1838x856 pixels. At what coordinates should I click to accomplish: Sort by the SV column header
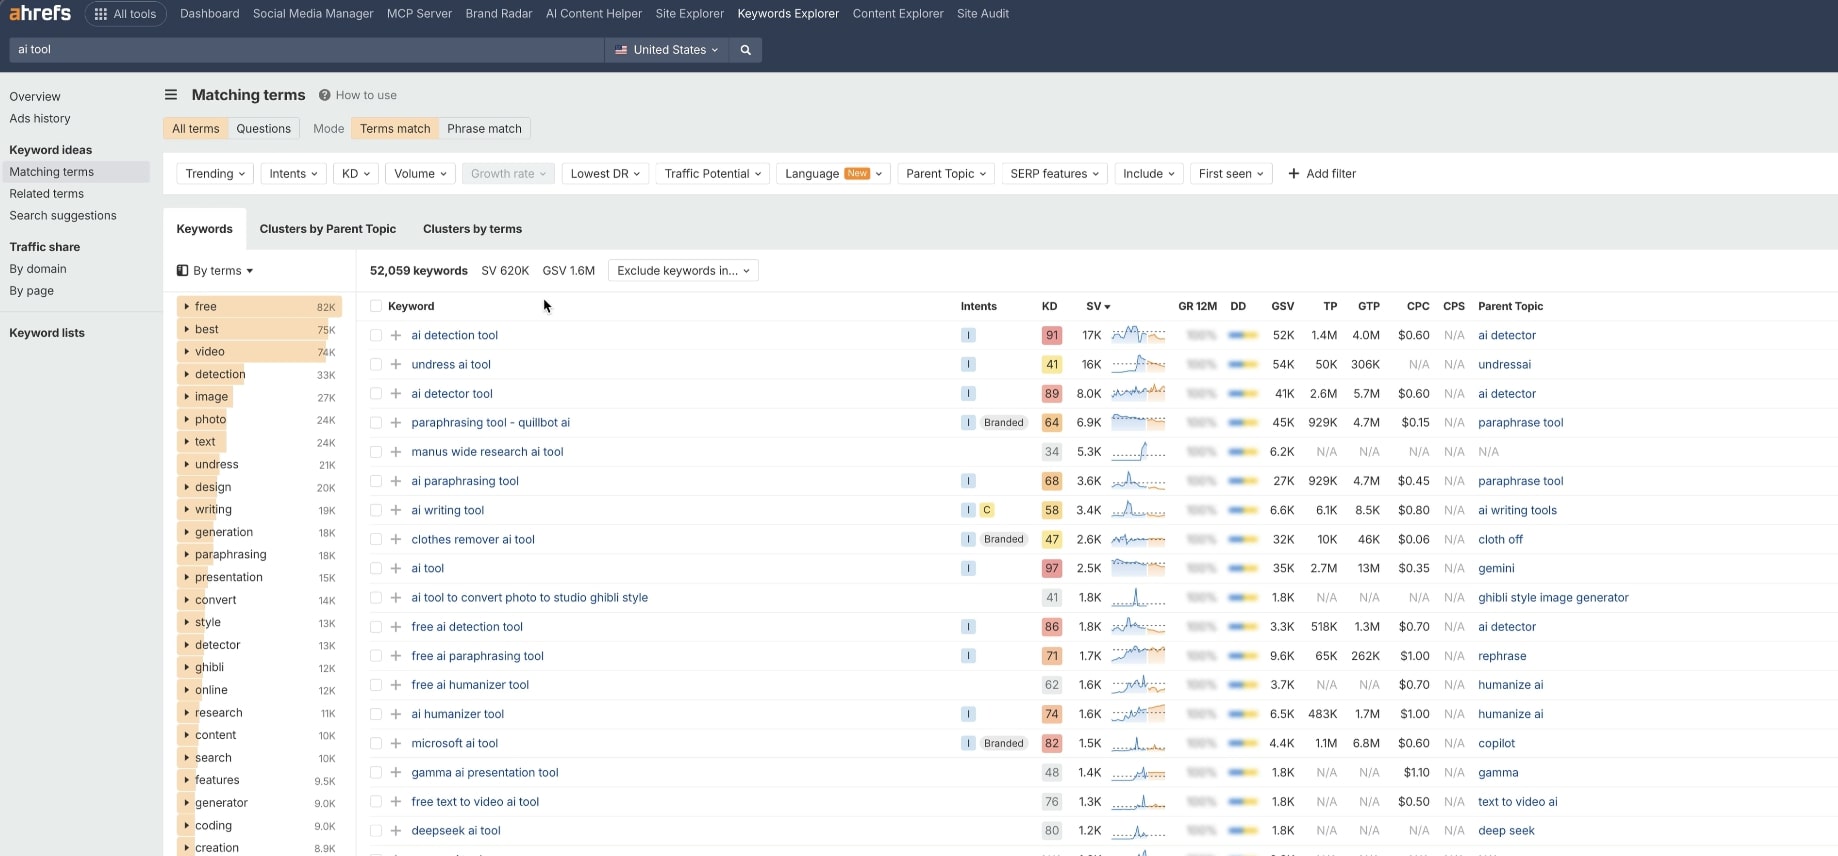click(1098, 307)
